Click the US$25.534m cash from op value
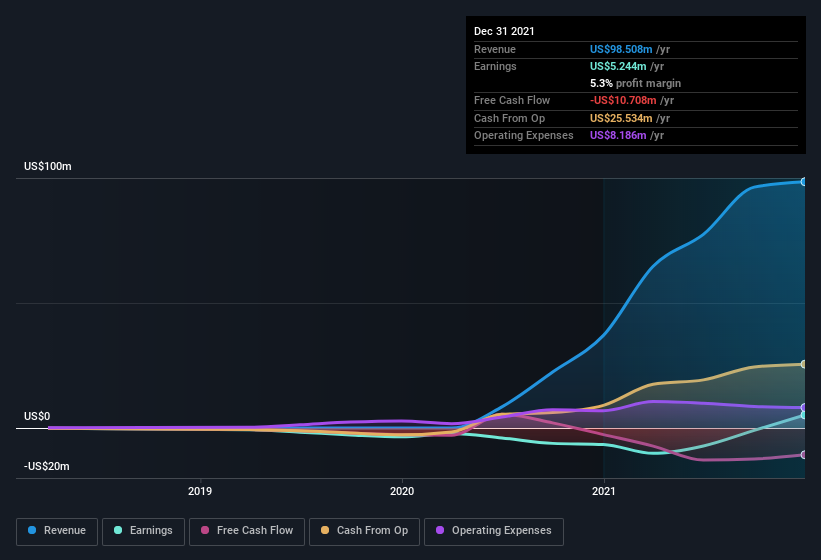 coord(621,118)
